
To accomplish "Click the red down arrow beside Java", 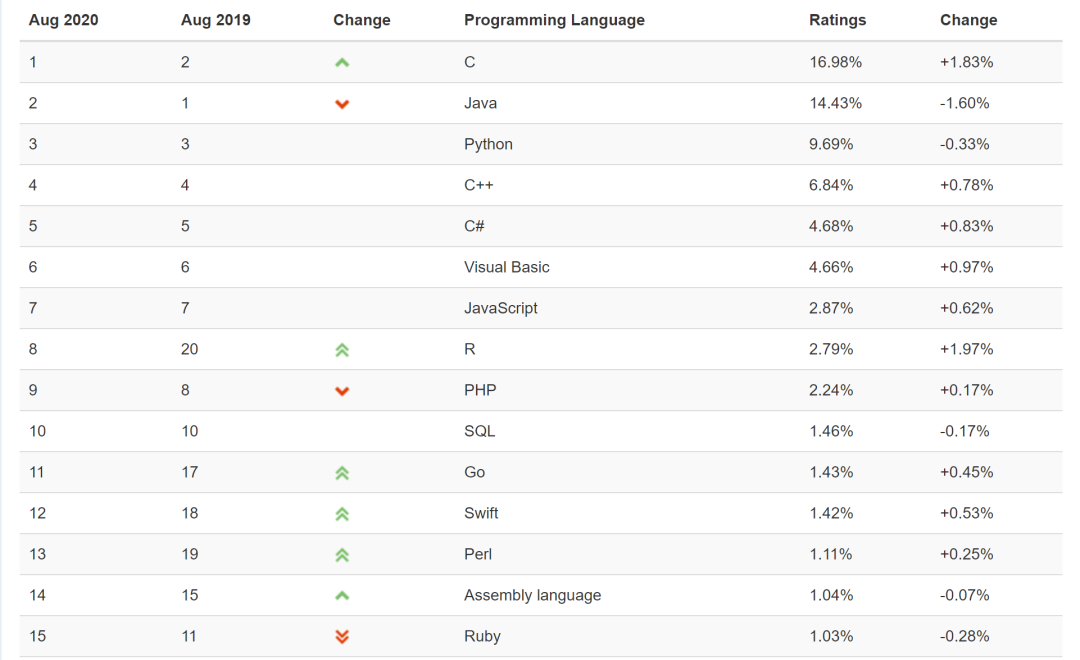I will pos(342,104).
